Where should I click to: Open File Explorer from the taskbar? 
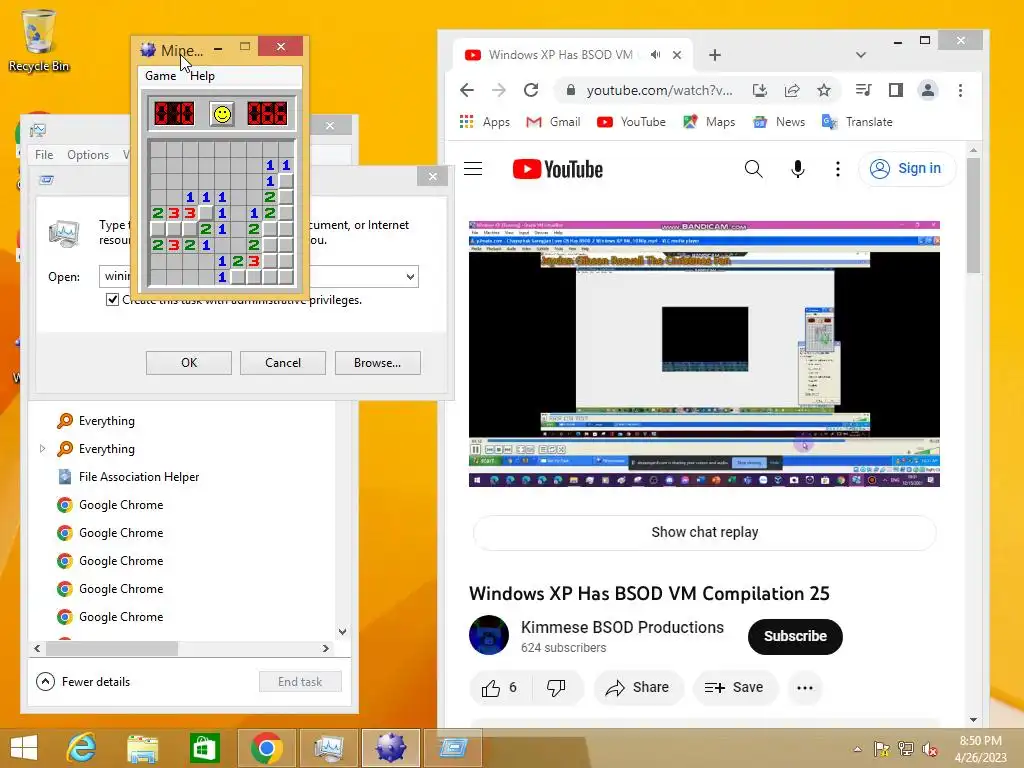tap(142, 748)
